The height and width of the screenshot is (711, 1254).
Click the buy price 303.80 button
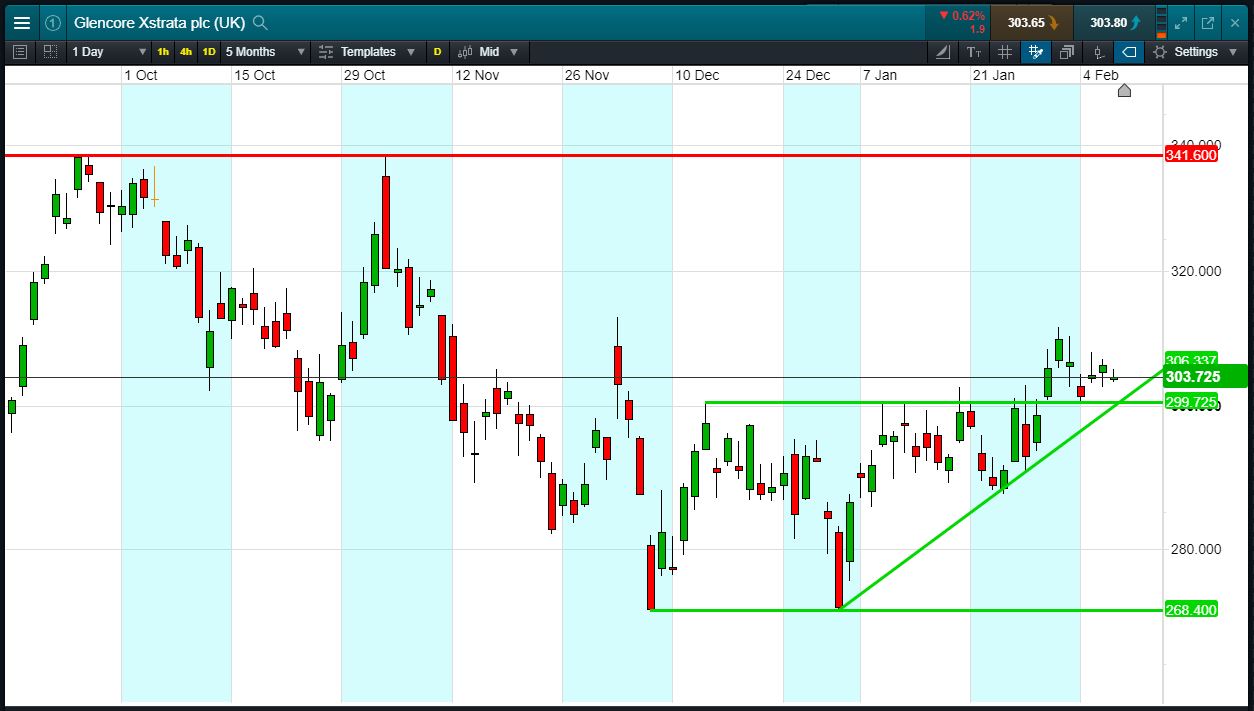coord(1114,22)
